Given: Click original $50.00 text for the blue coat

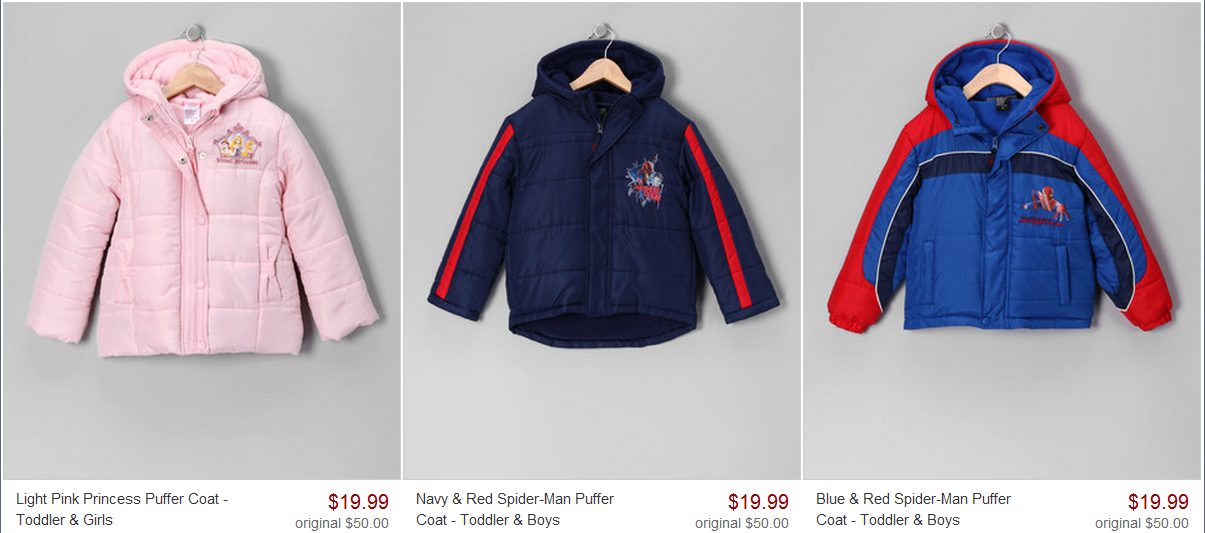Looking at the screenshot, I should click(x=1142, y=523).
